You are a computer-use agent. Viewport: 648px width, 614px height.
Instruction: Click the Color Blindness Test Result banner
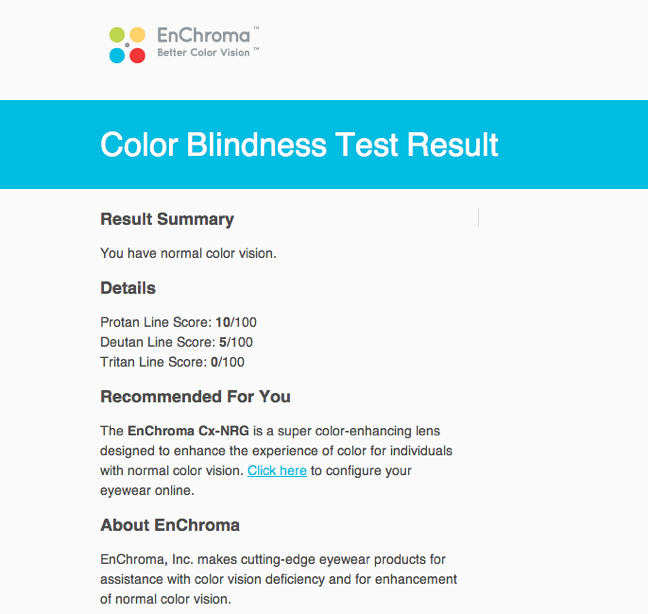(324, 144)
